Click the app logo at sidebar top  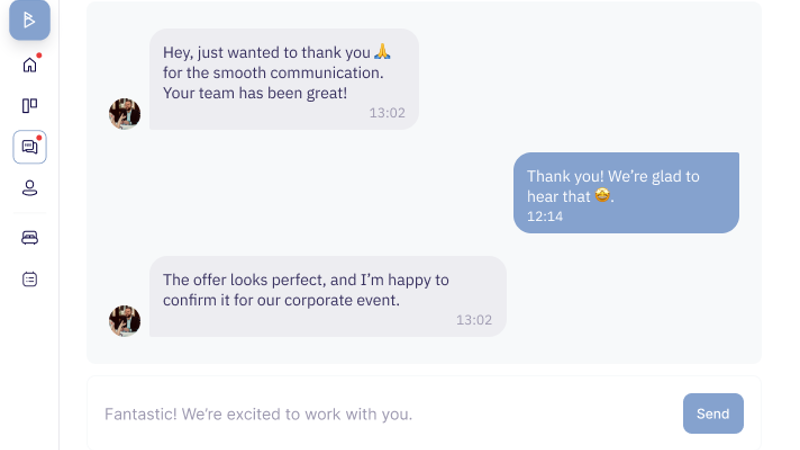tap(30, 19)
